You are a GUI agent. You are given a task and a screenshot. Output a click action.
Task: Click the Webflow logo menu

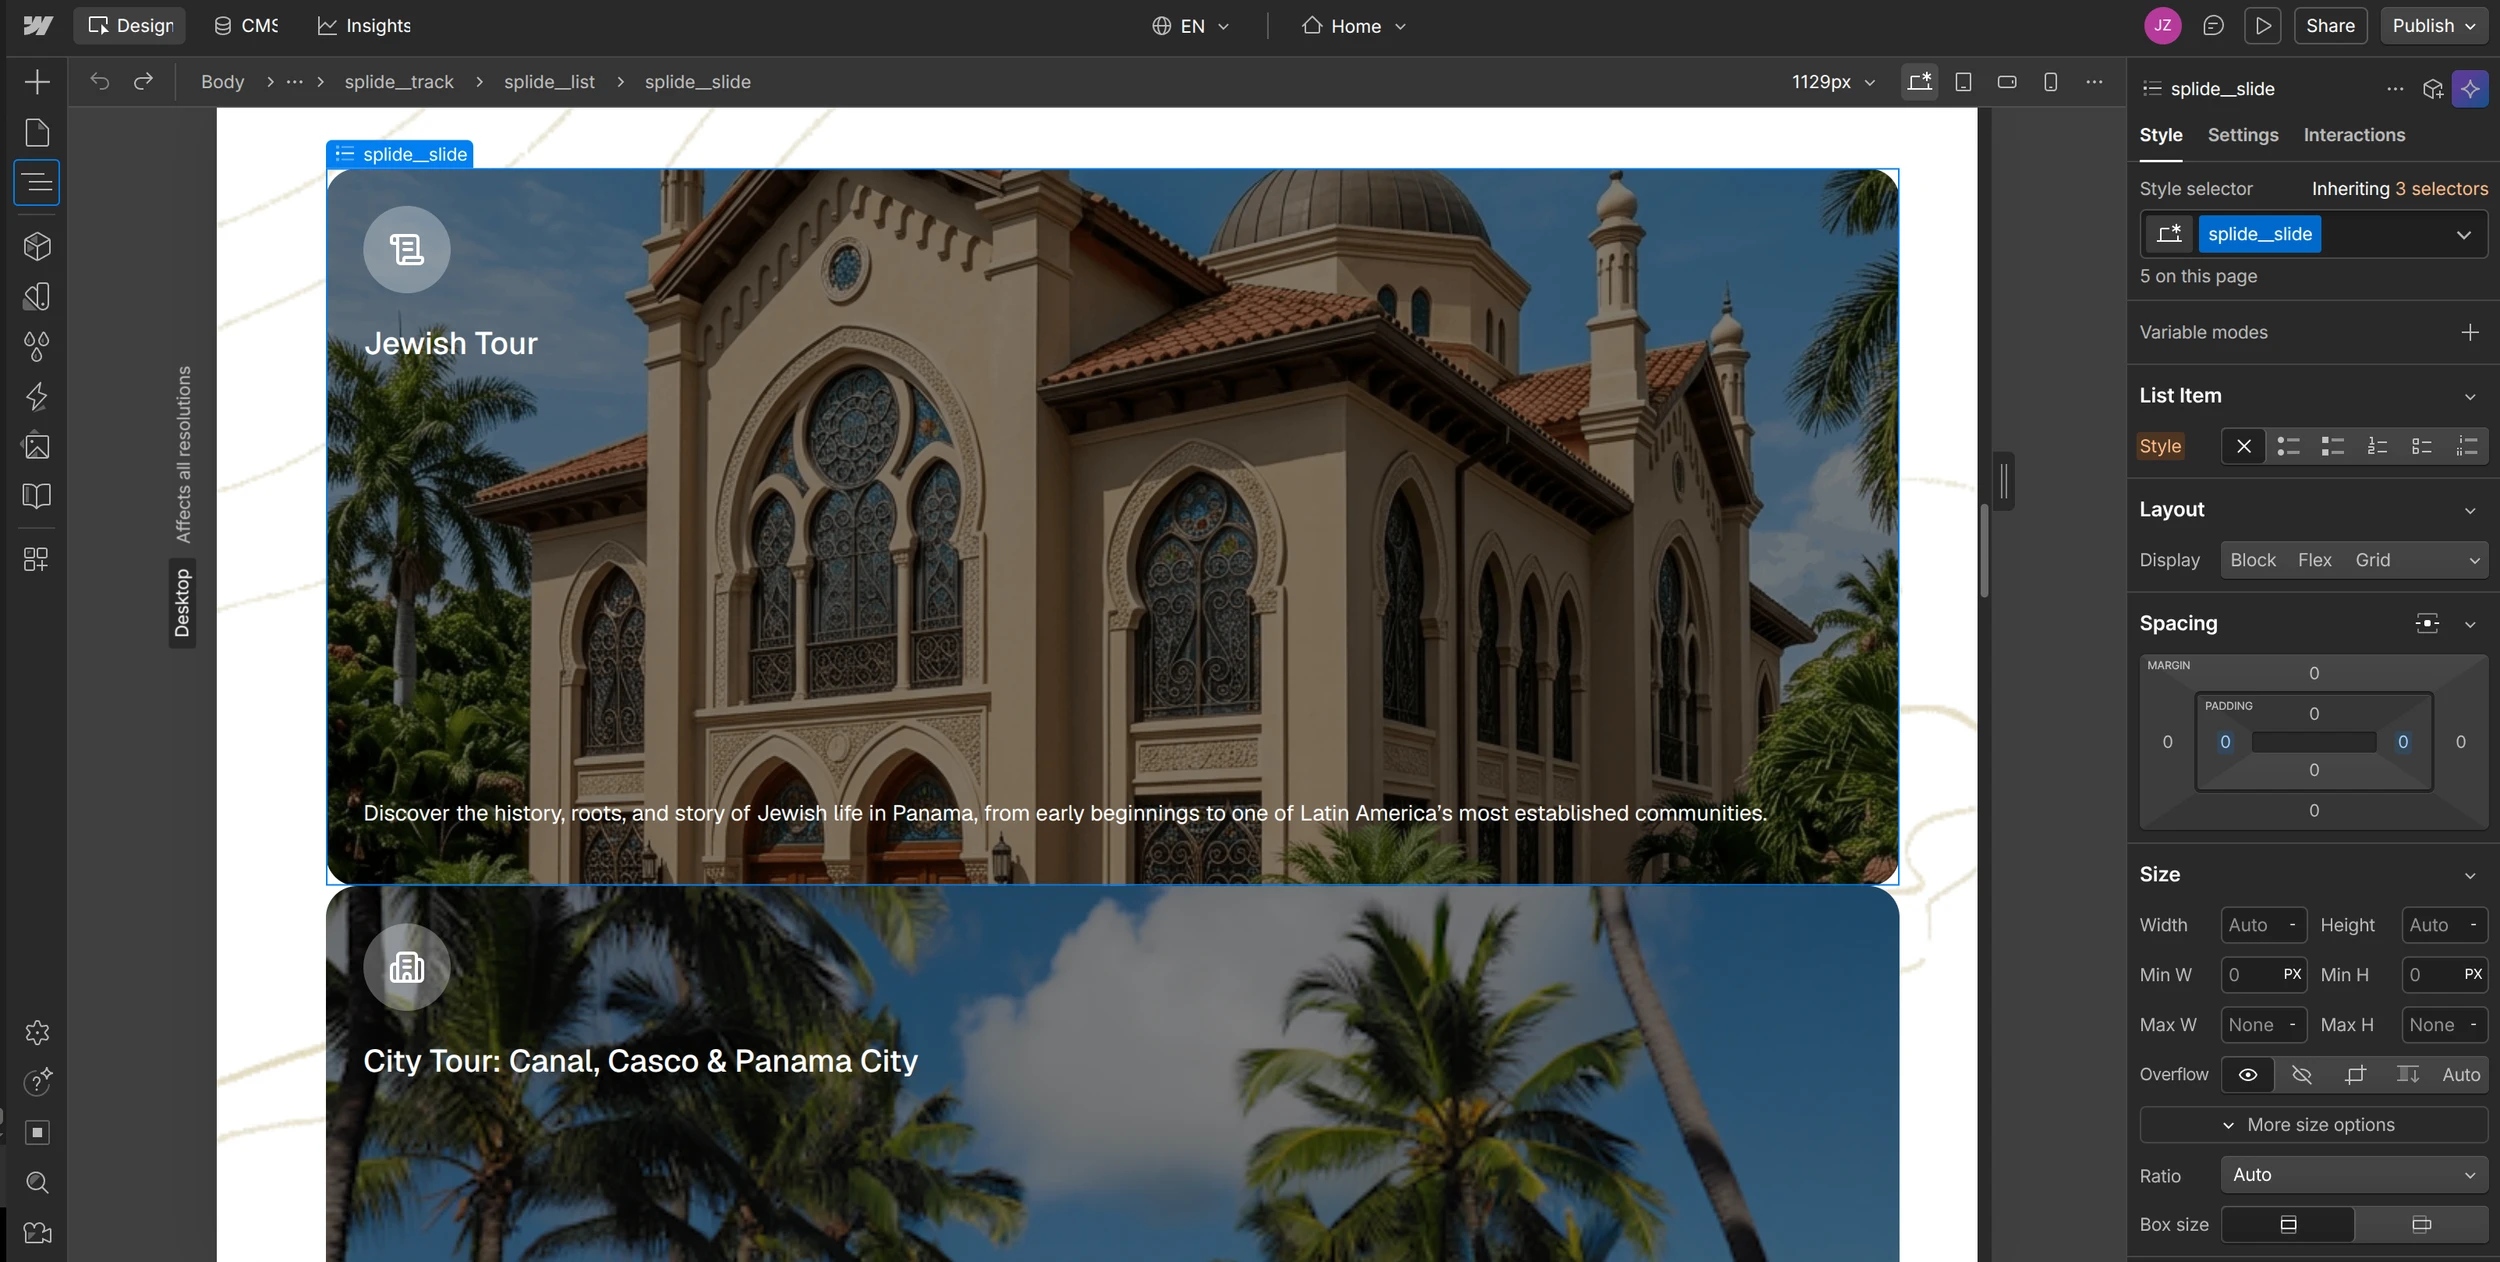tap(37, 26)
